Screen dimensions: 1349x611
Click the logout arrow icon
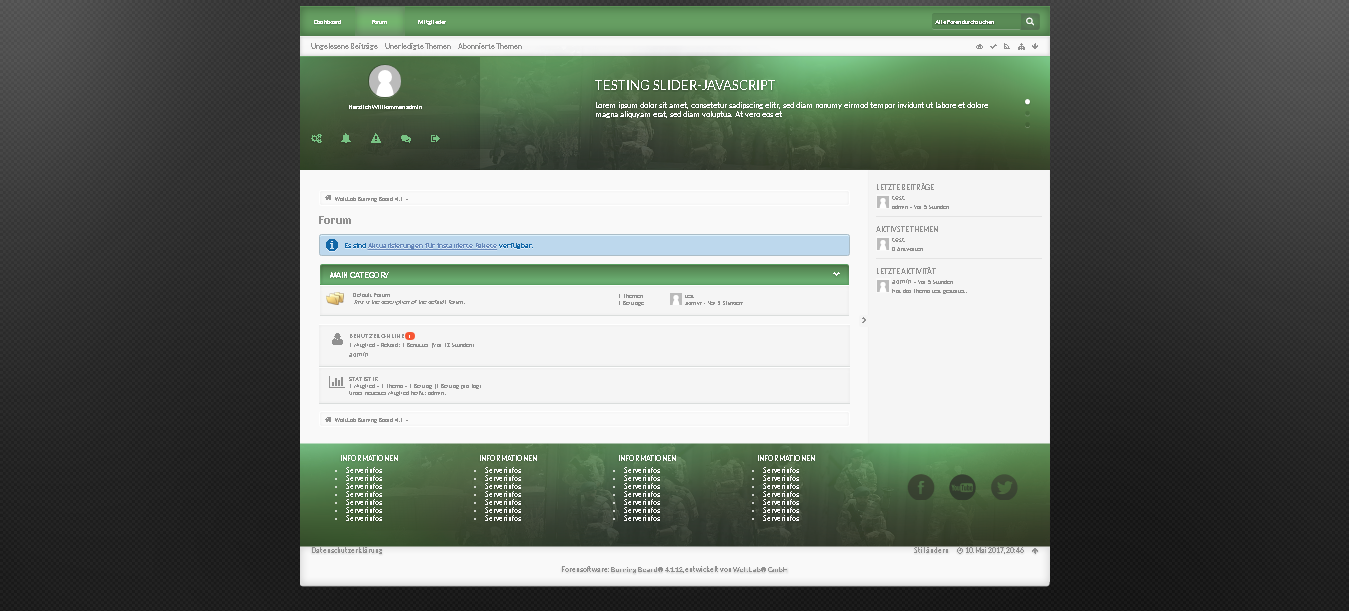[x=435, y=139]
